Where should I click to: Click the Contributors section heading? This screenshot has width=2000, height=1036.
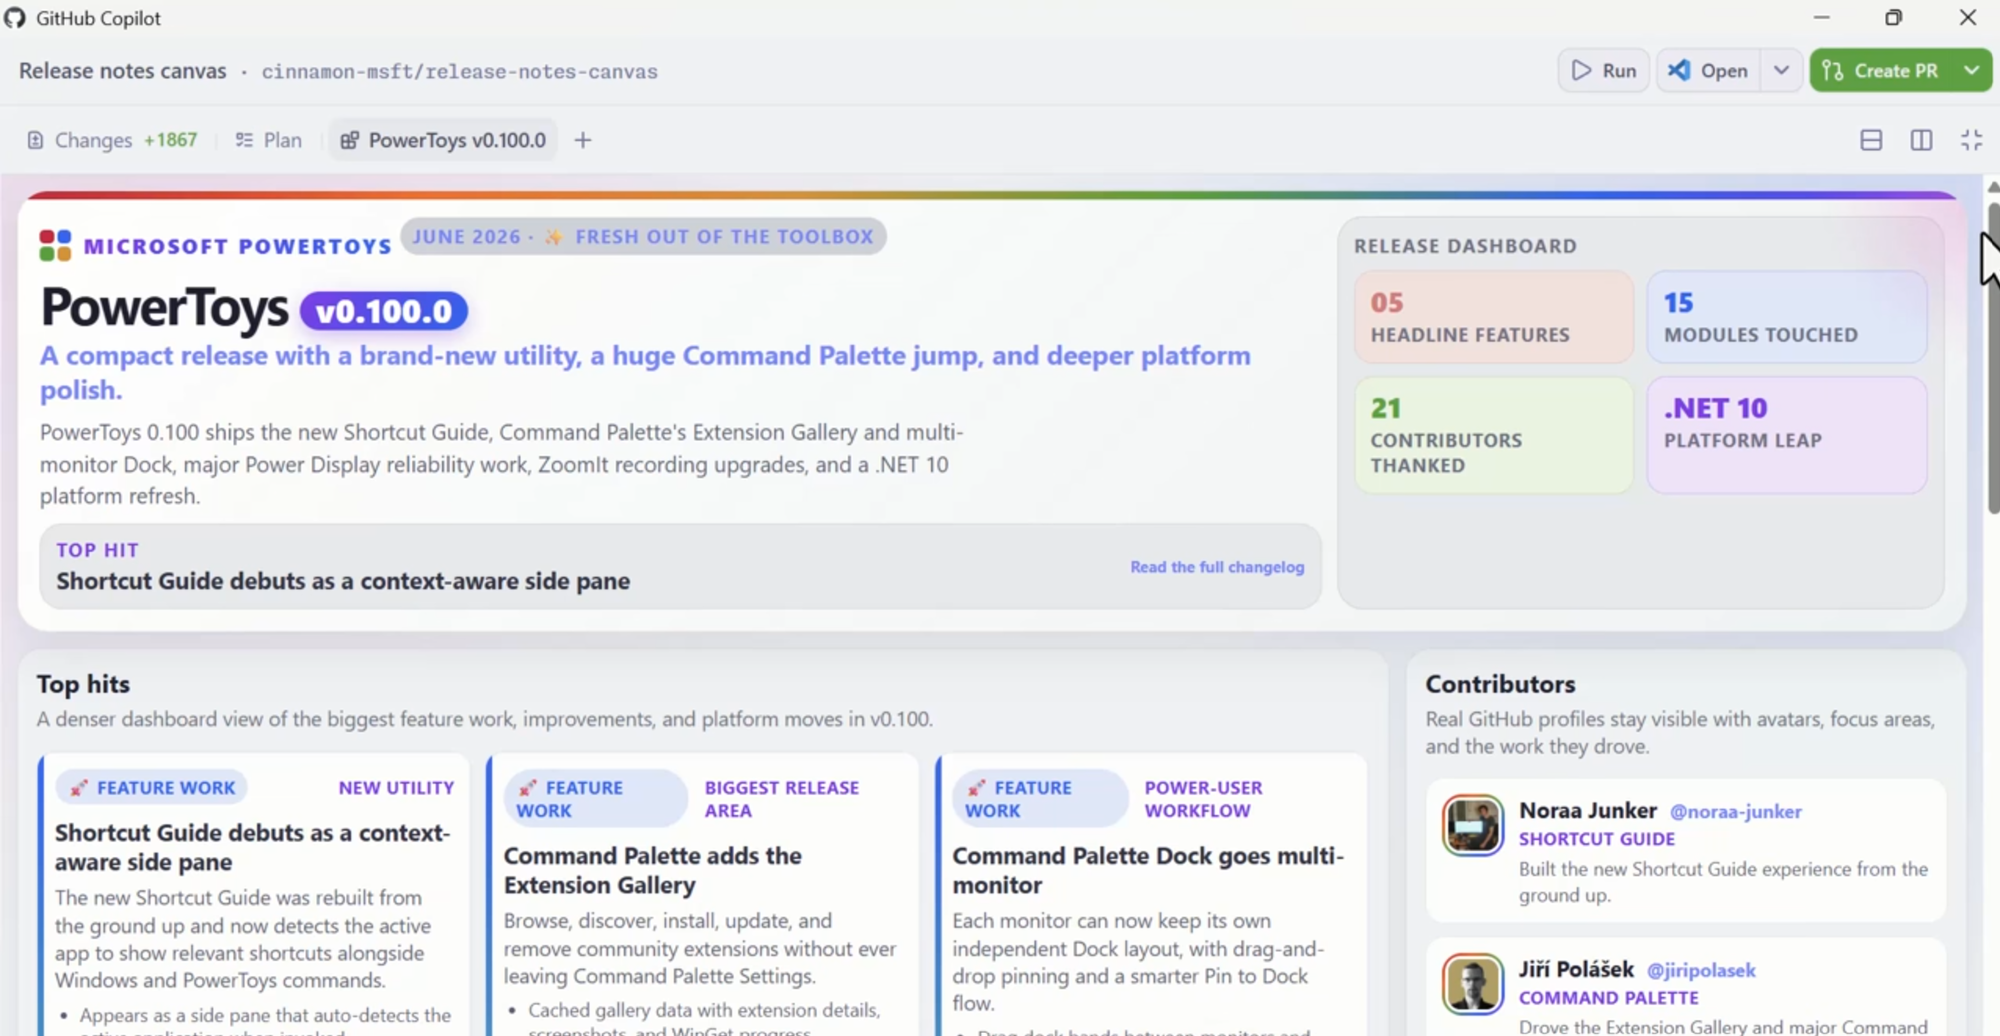point(1500,684)
